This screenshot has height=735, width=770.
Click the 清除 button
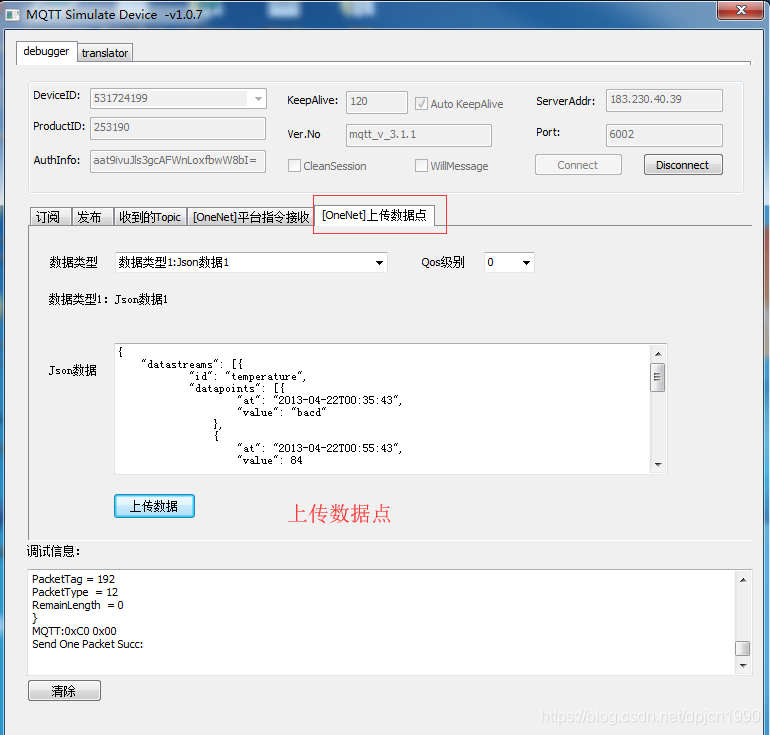point(64,691)
